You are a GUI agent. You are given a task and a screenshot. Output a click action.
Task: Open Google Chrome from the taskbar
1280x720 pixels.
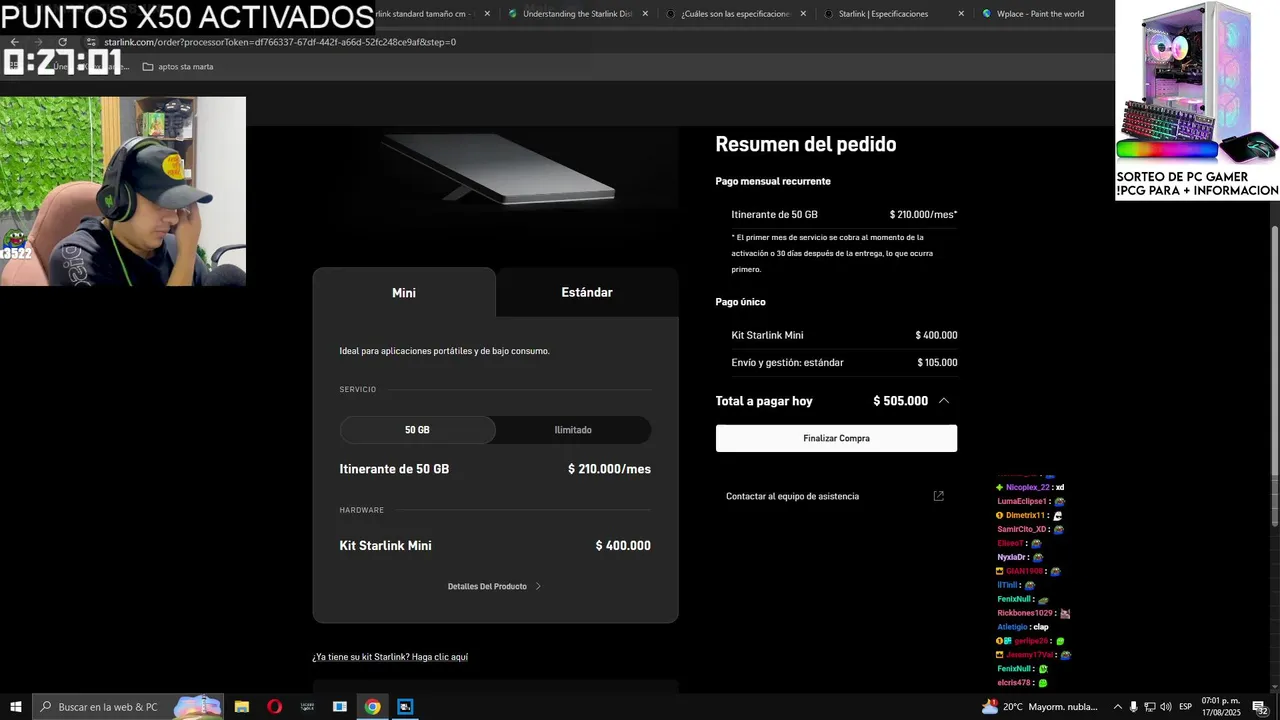(x=372, y=707)
